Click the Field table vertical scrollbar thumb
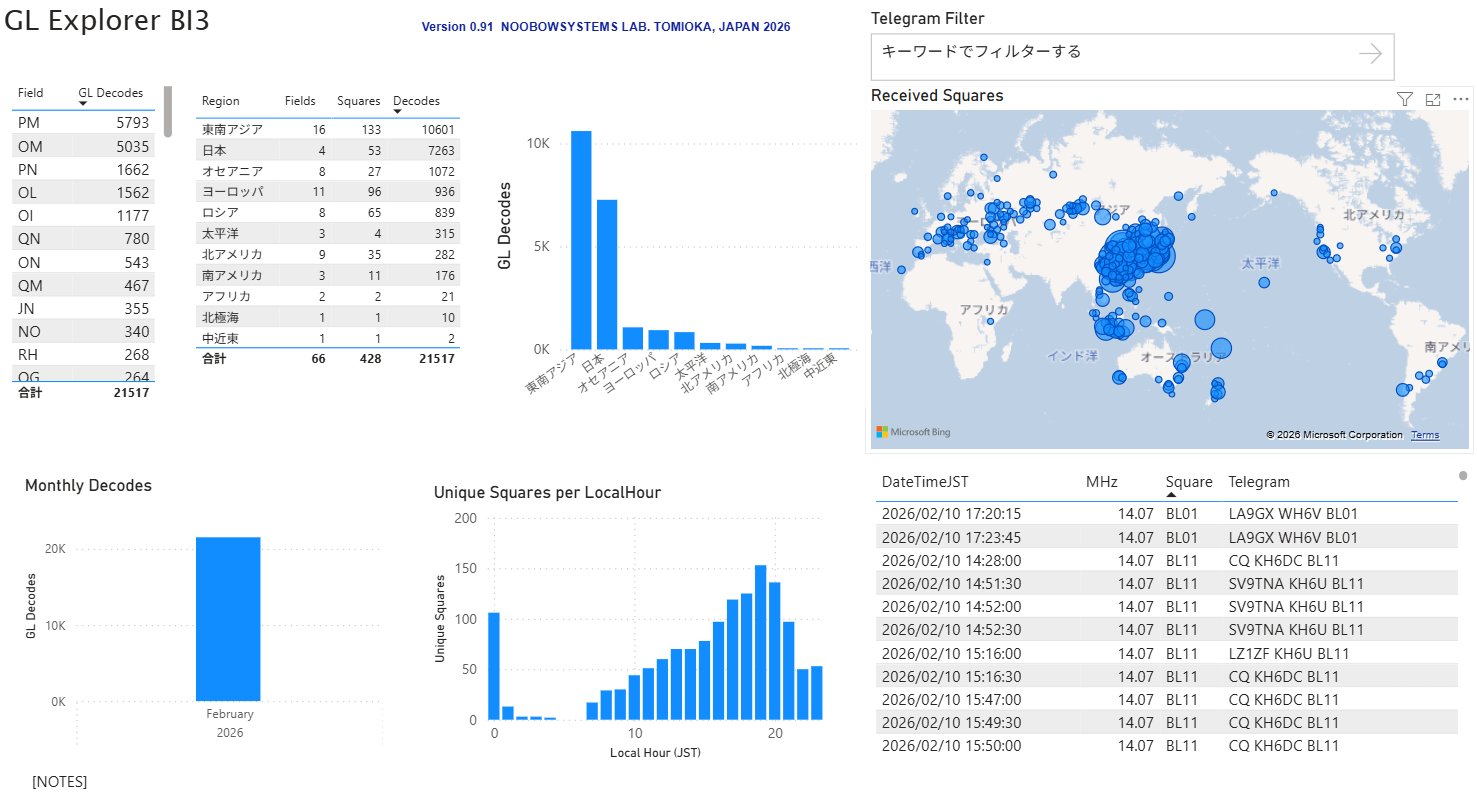This screenshot has height=811, width=1477. [168, 111]
